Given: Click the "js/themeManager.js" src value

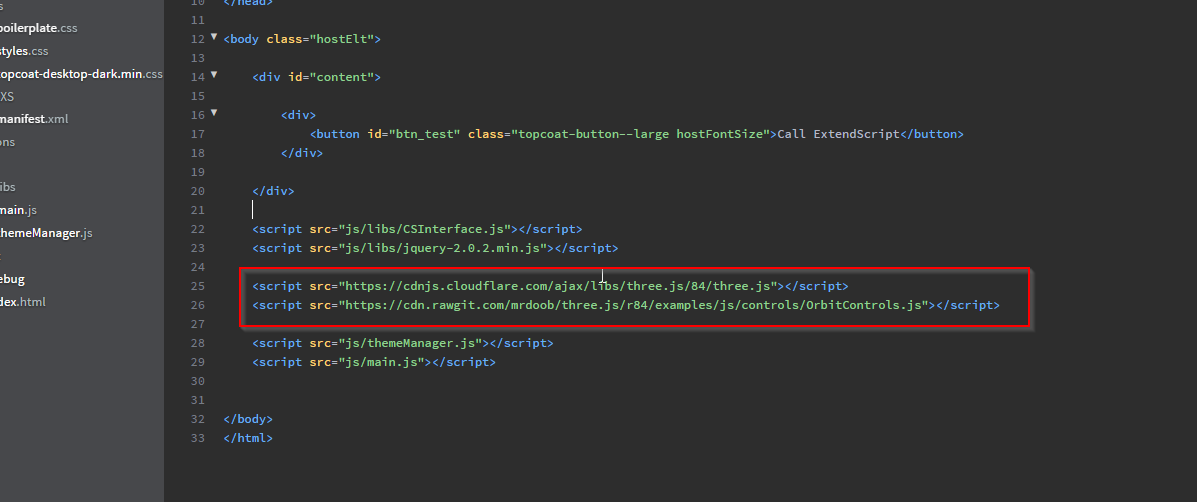Looking at the screenshot, I should point(410,343).
